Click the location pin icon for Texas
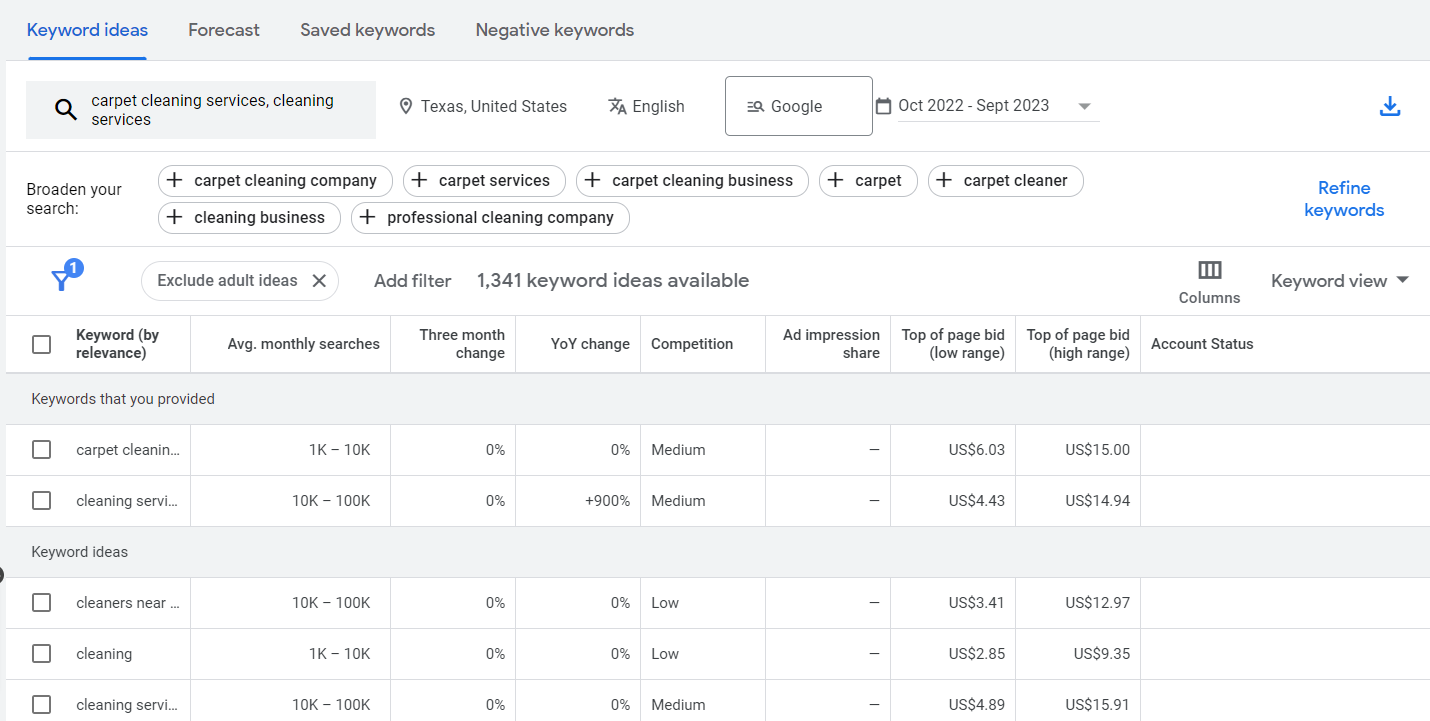This screenshot has height=721, width=1430. (405, 106)
